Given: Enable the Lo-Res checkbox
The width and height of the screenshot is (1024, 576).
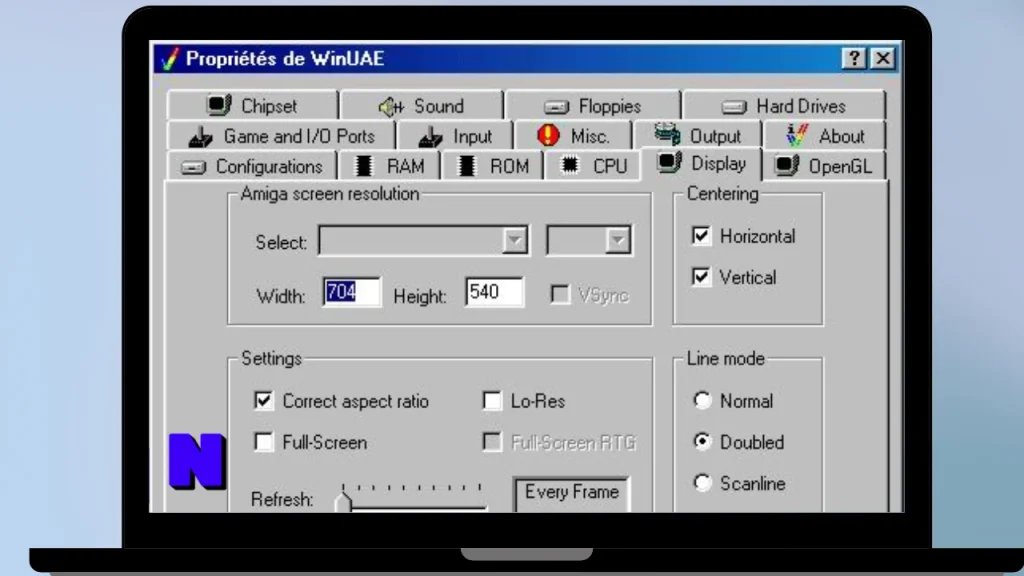Looking at the screenshot, I should [x=492, y=400].
